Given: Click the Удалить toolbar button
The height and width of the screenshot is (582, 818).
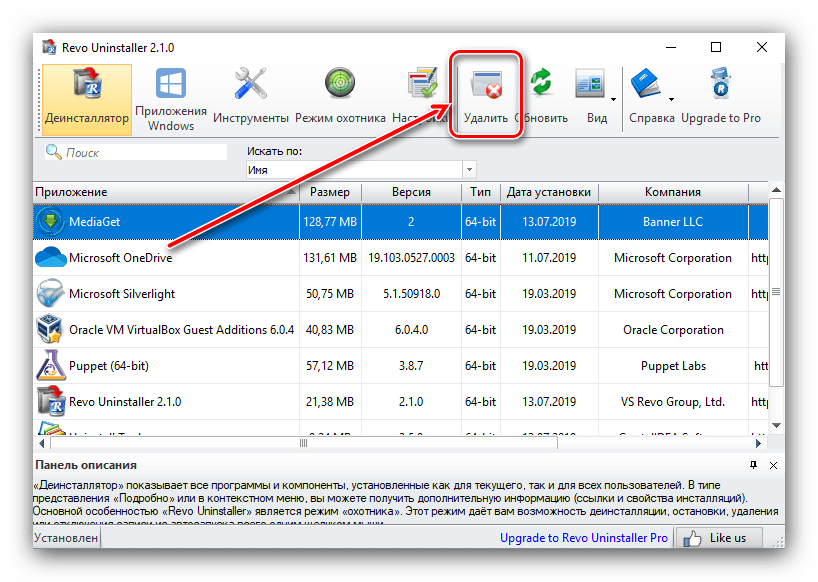Looking at the screenshot, I should (486, 97).
